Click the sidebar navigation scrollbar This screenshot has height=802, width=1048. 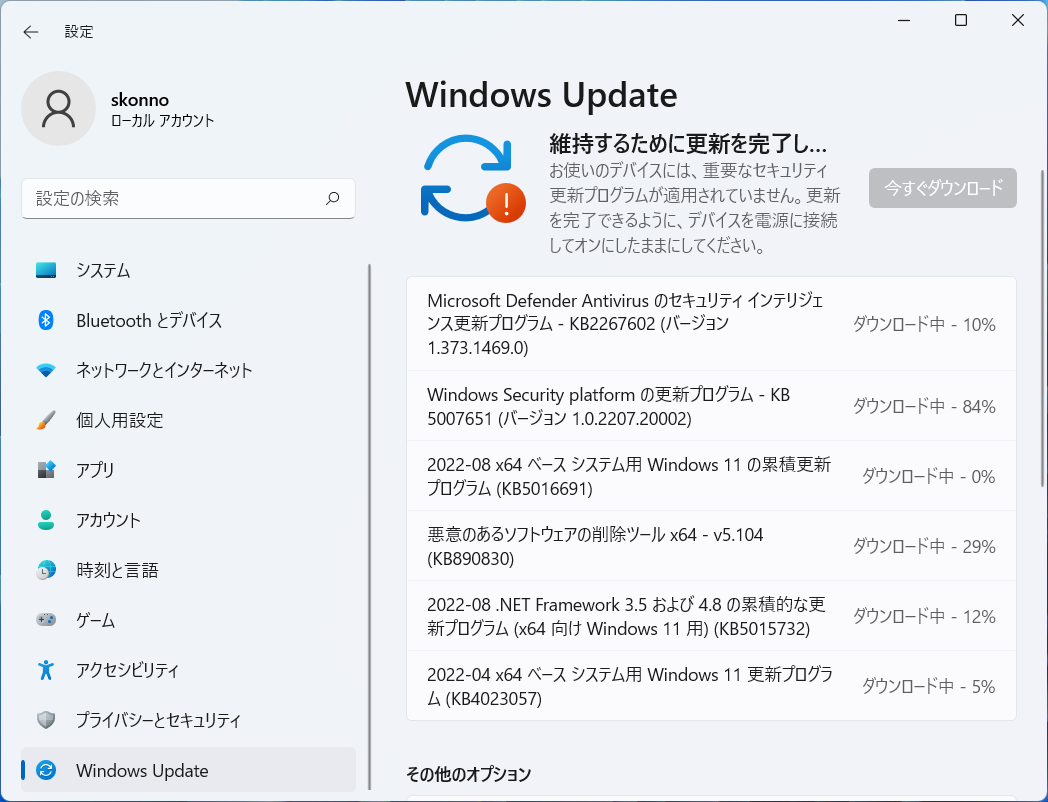tap(369, 527)
